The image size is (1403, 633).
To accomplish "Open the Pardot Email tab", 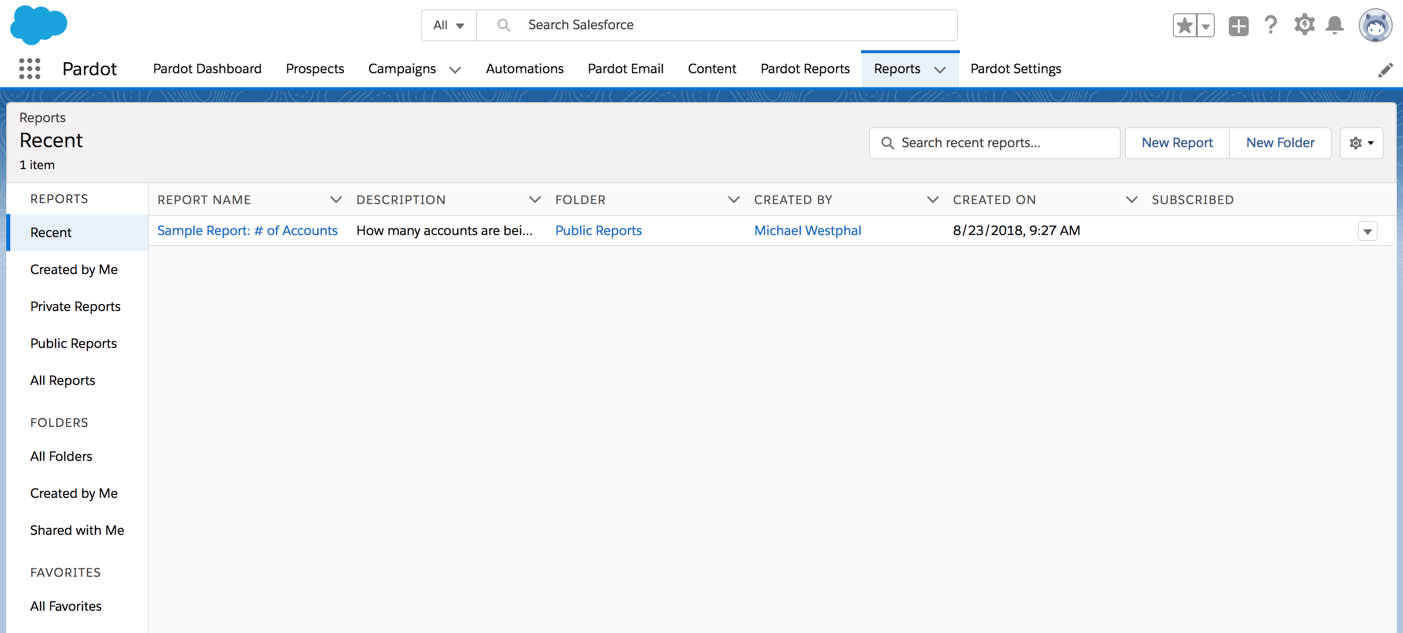I will [x=626, y=69].
